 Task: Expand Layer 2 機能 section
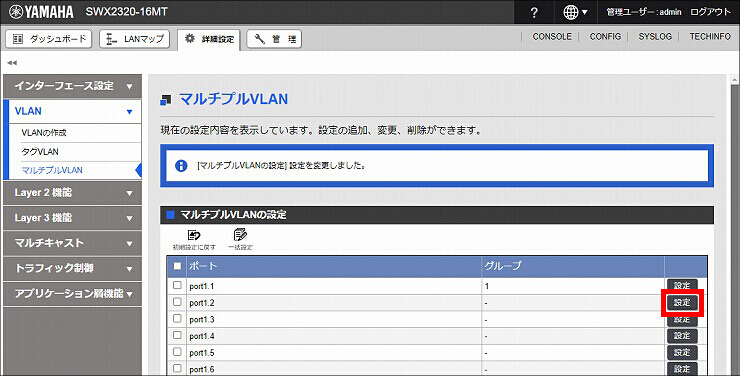tap(72, 193)
